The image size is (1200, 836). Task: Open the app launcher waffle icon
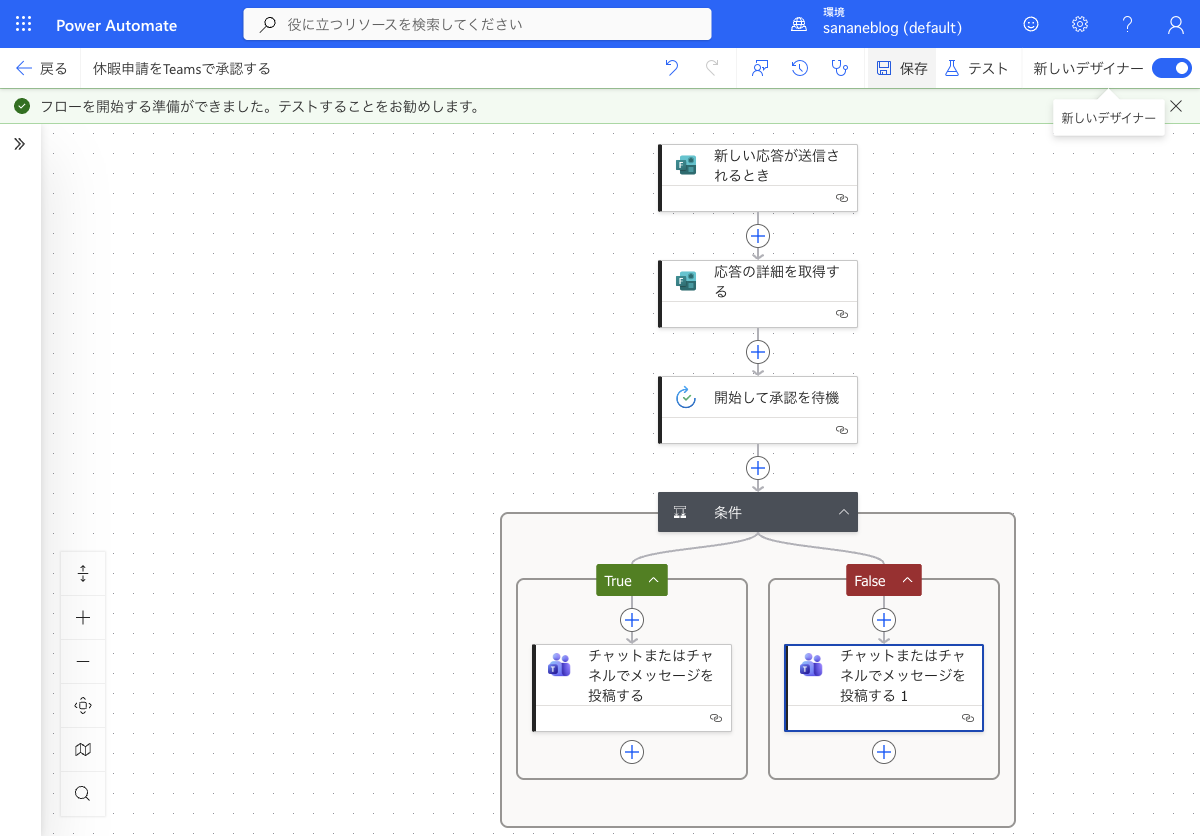click(24, 25)
